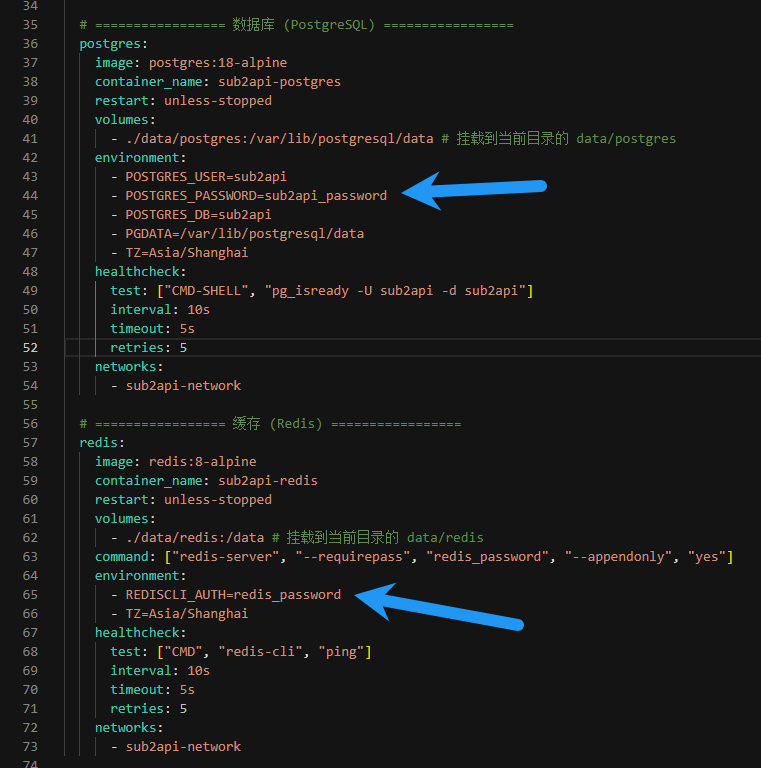
Task: Click the PostgreSQL section header comment
Action: pos(296,24)
